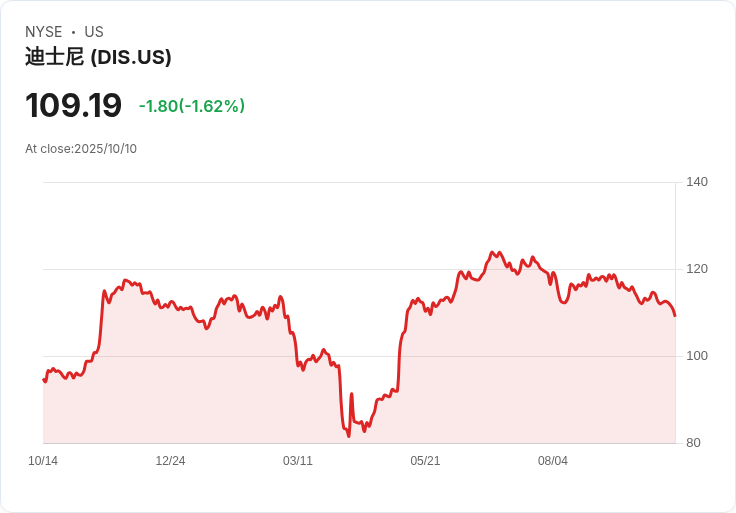Select the 12/24 date on the x-axis

tap(170, 461)
